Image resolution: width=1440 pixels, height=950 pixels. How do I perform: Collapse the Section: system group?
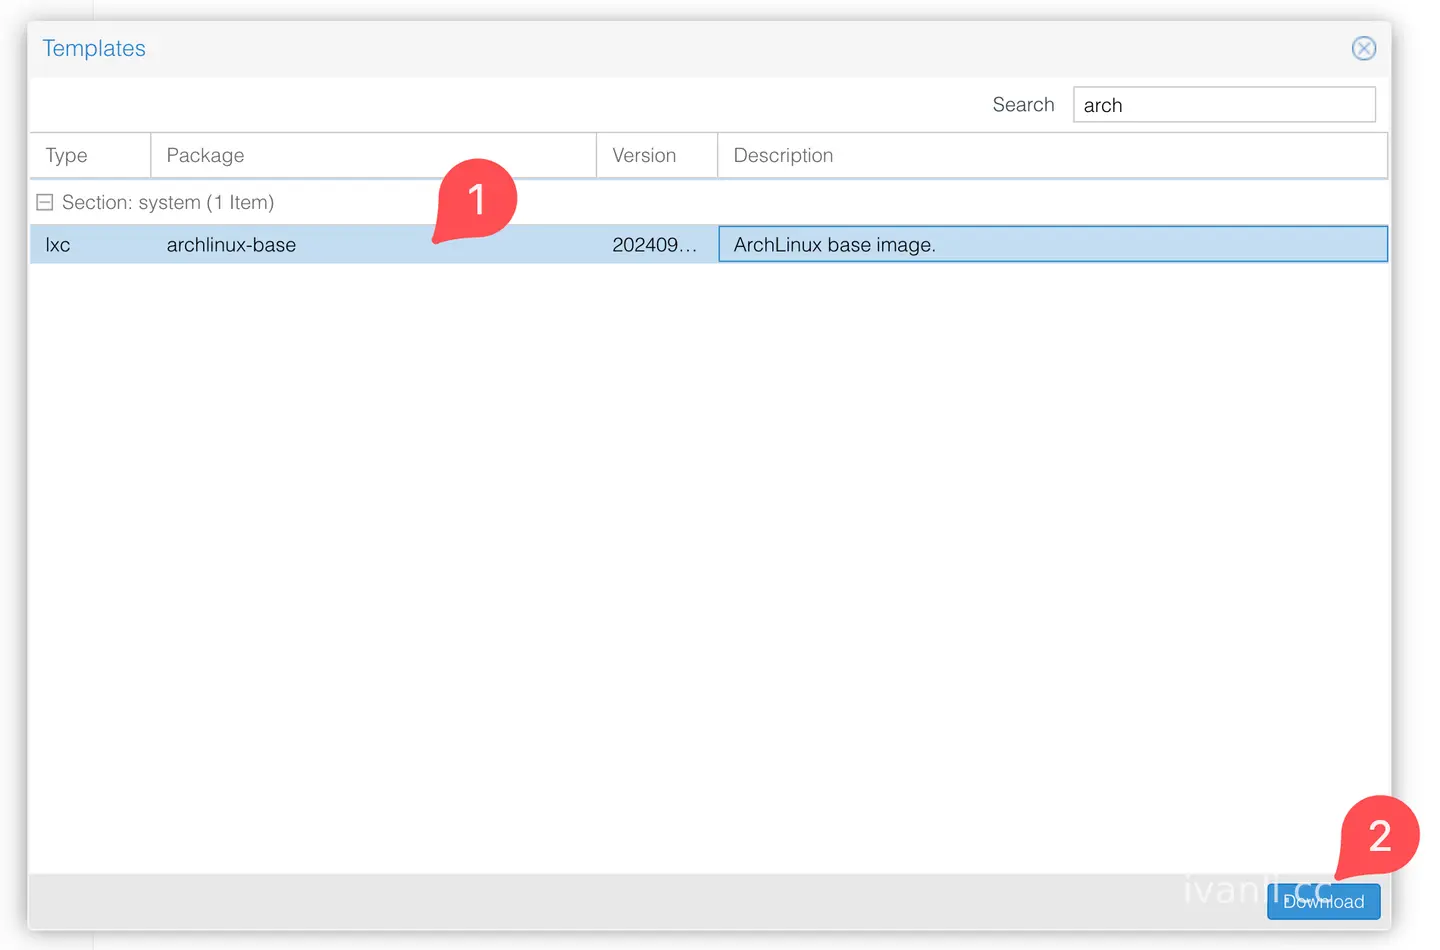point(45,202)
